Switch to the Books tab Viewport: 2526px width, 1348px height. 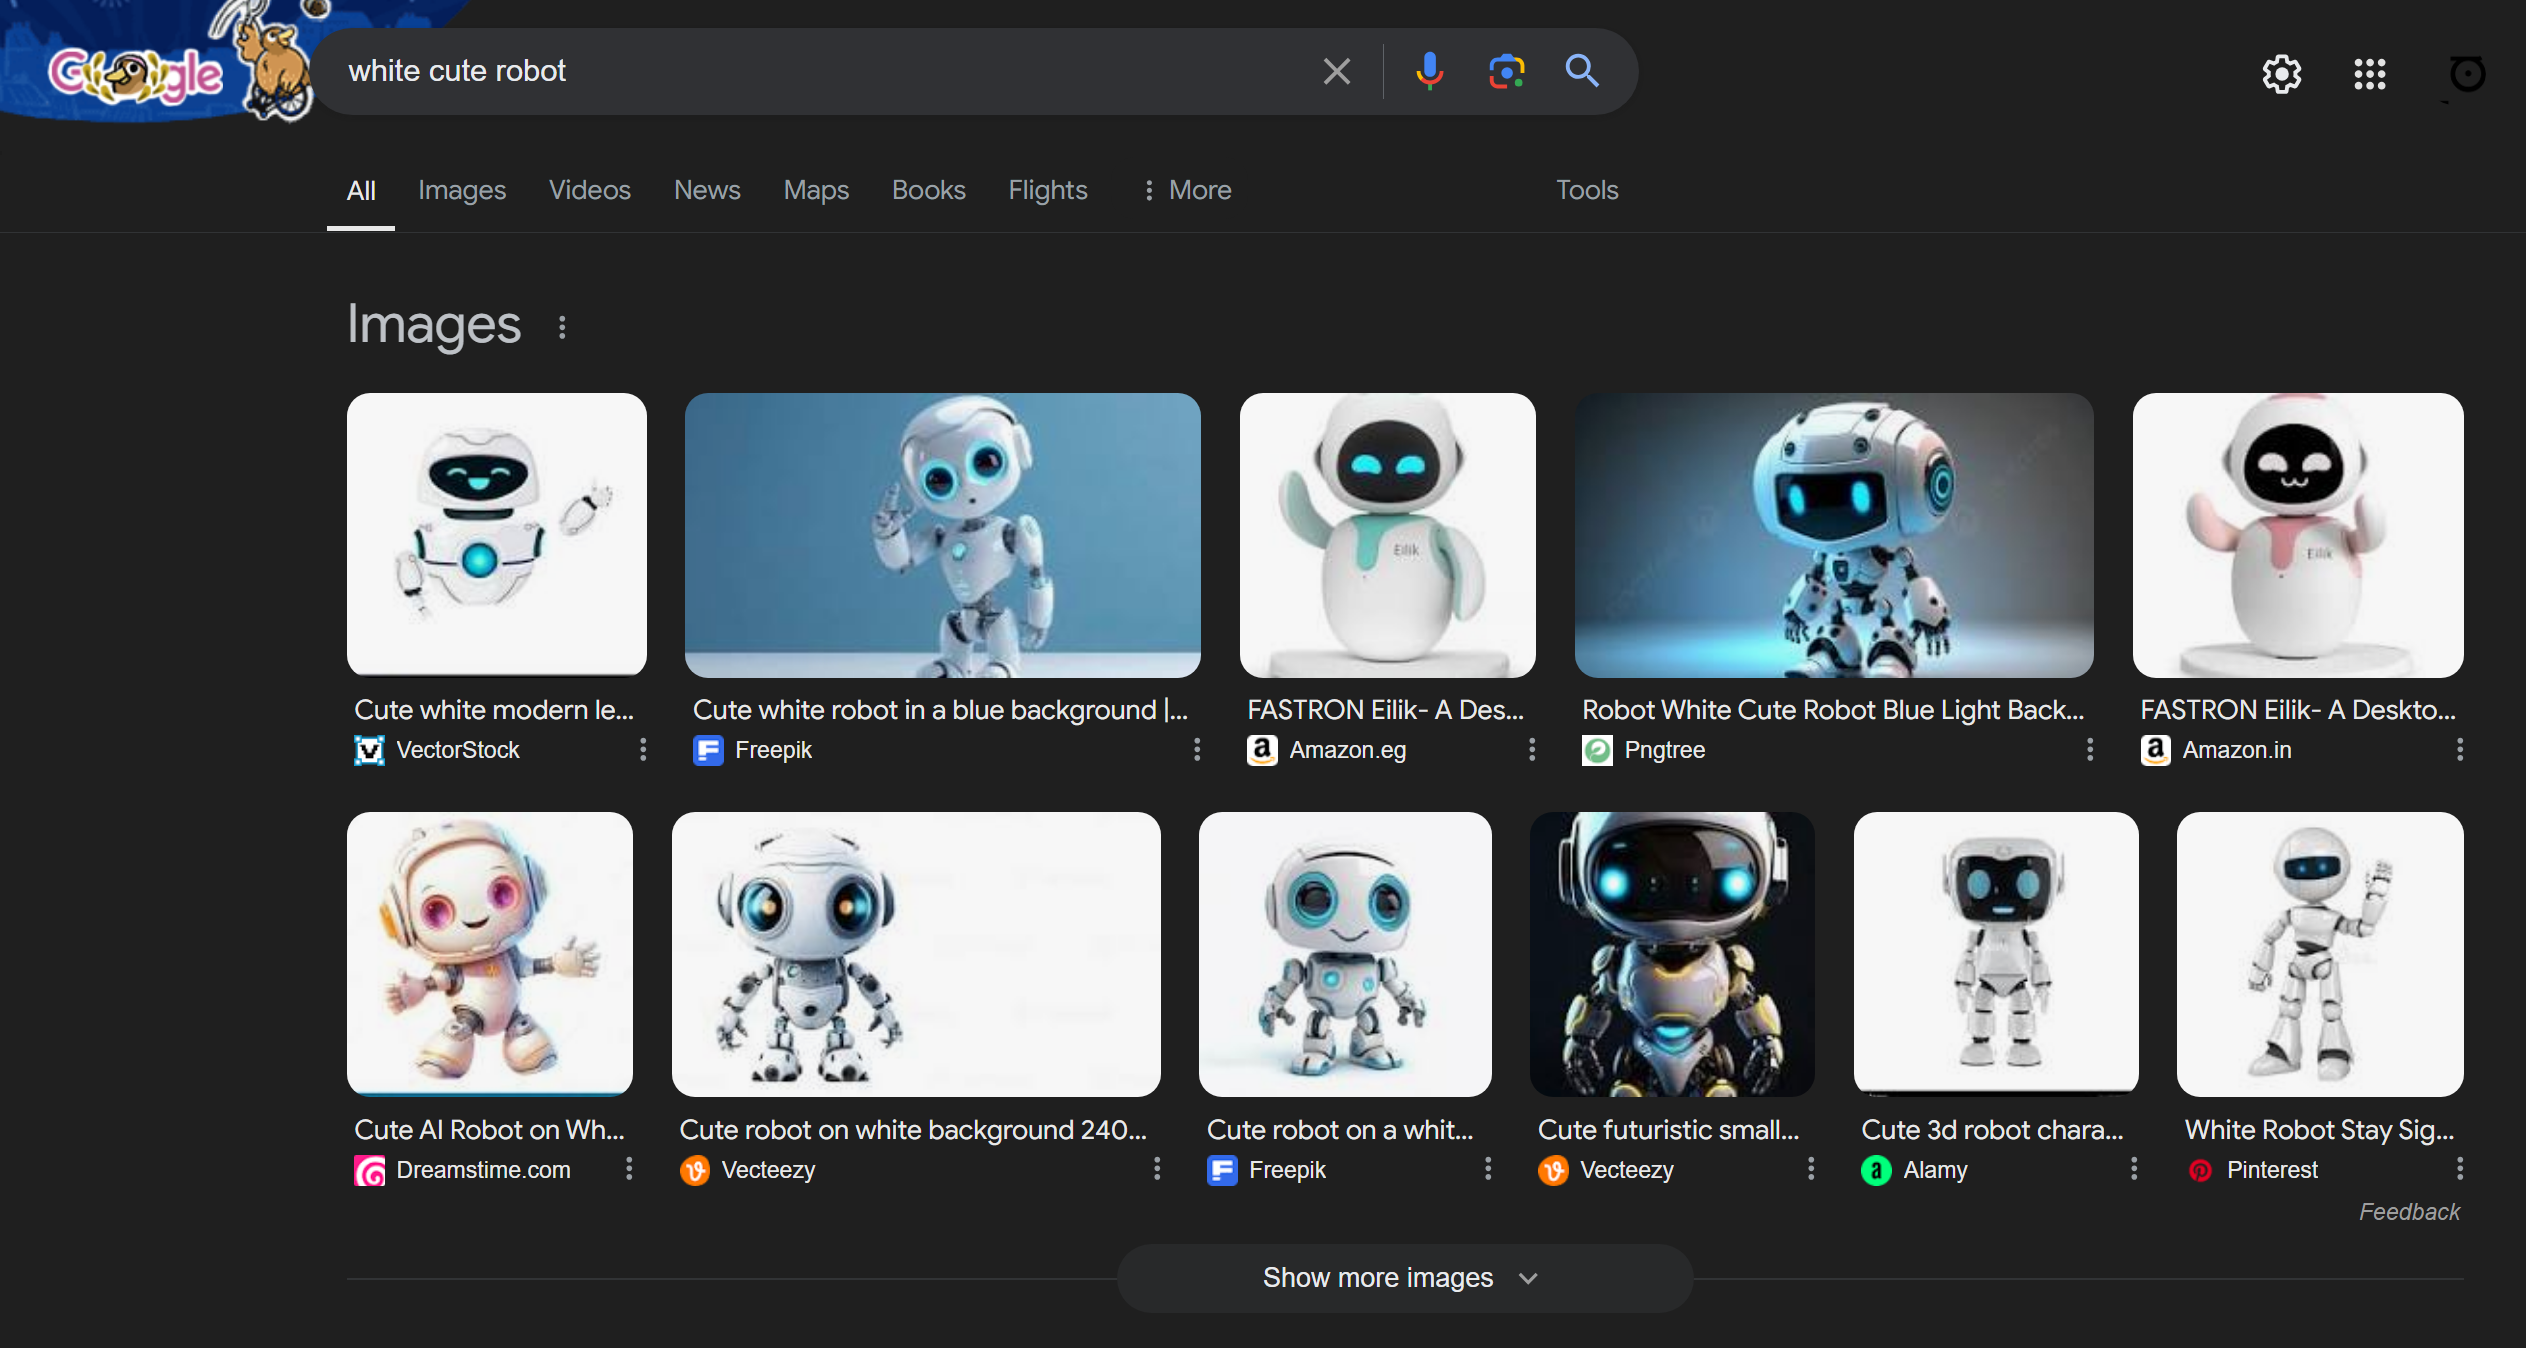[x=929, y=190]
